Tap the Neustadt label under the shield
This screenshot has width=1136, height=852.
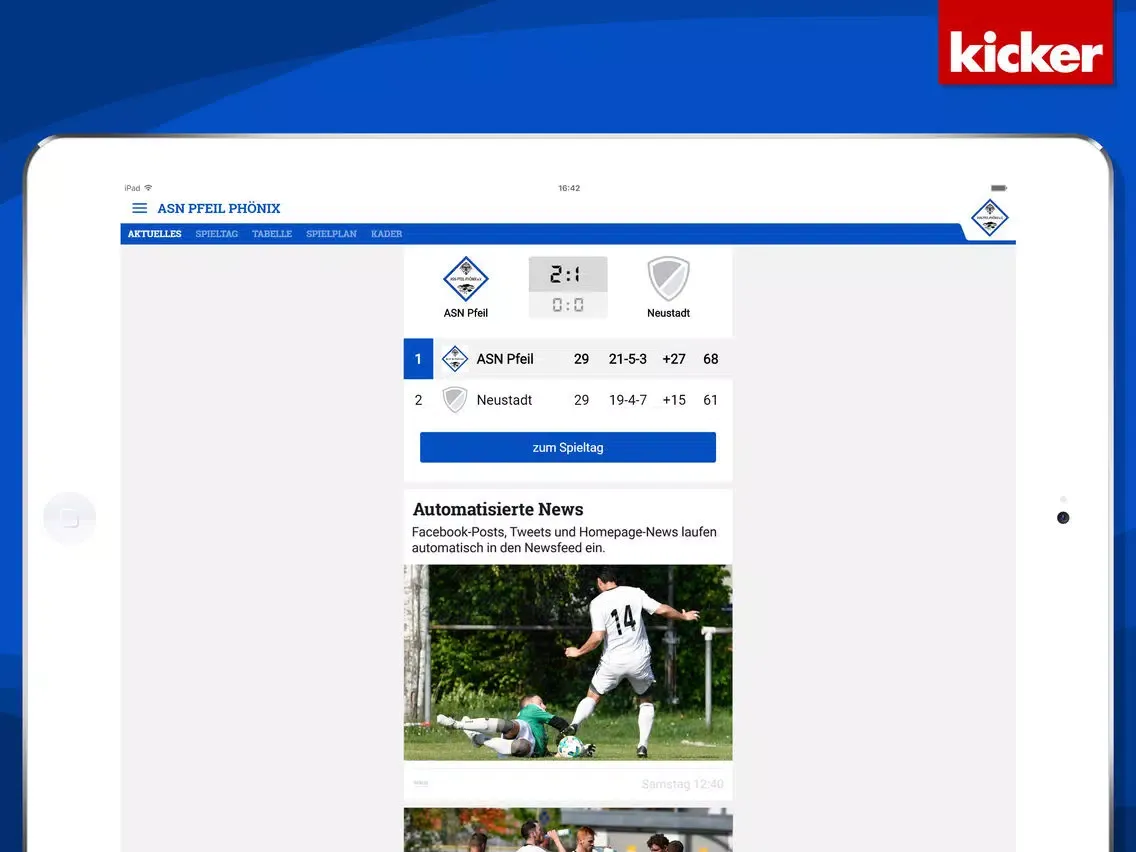pyautogui.click(x=668, y=313)
